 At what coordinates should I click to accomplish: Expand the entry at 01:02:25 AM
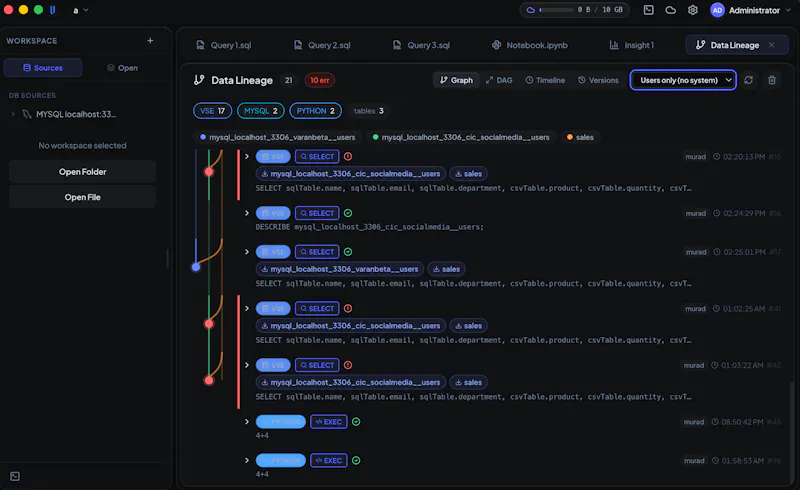point(247,308)
